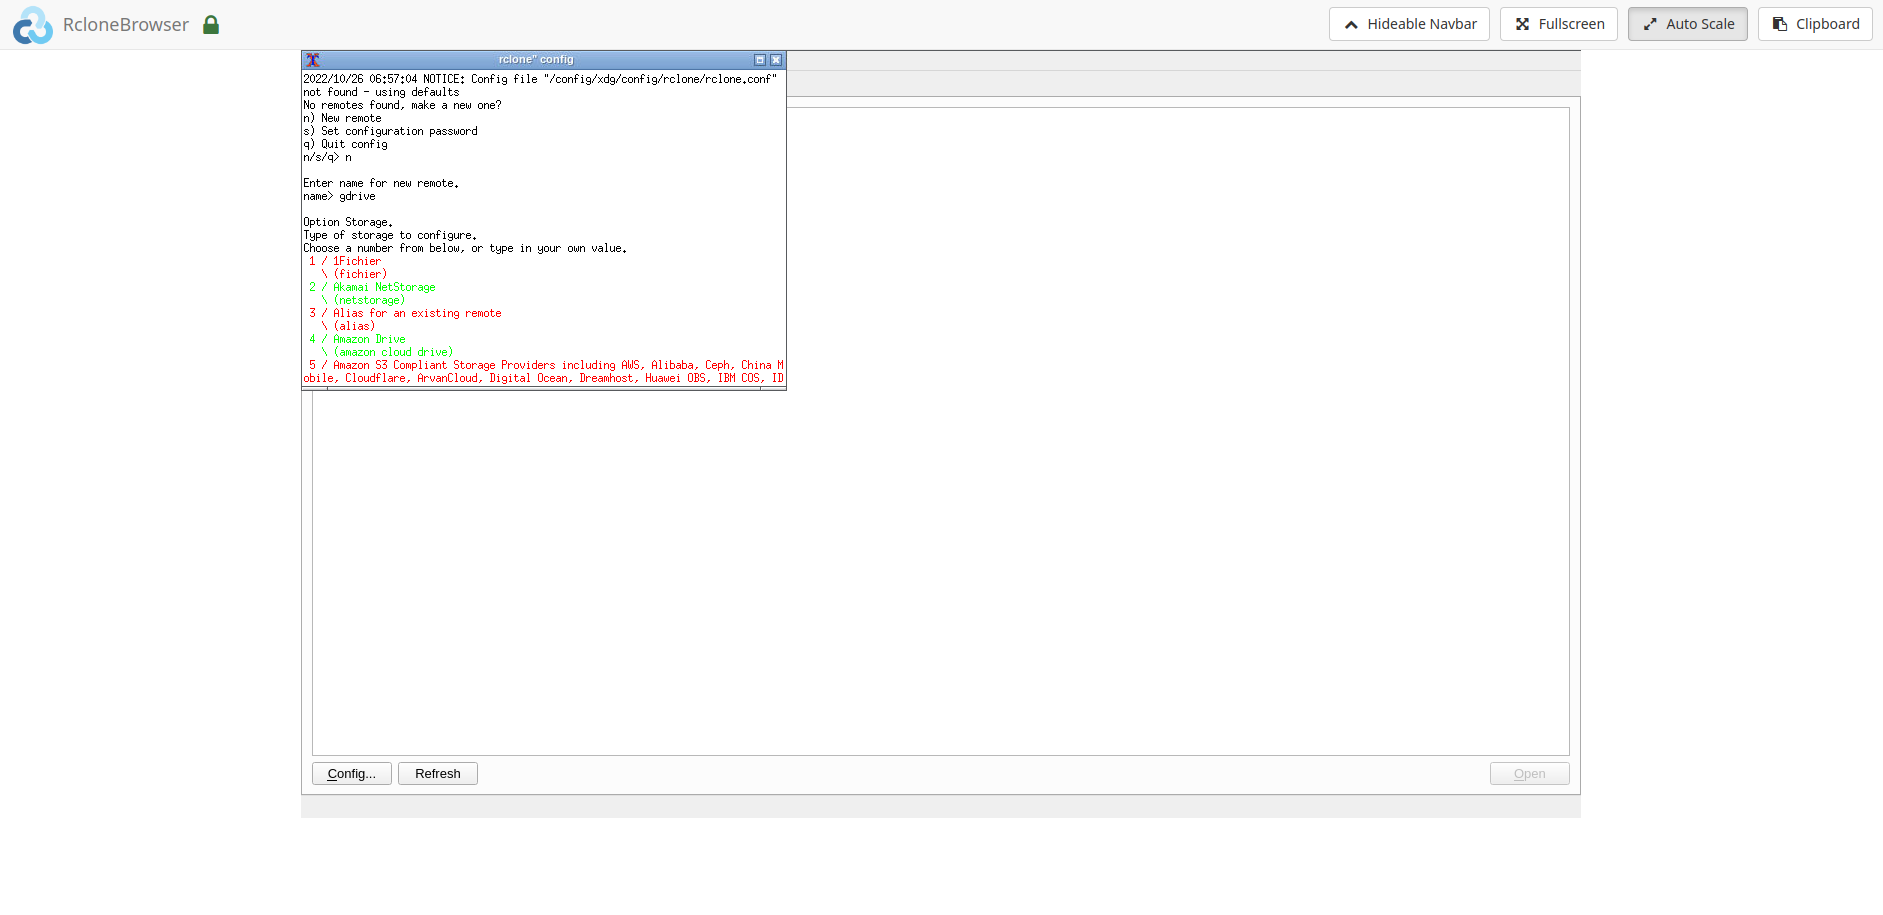Click the green security lock icon

coord(211,24)
